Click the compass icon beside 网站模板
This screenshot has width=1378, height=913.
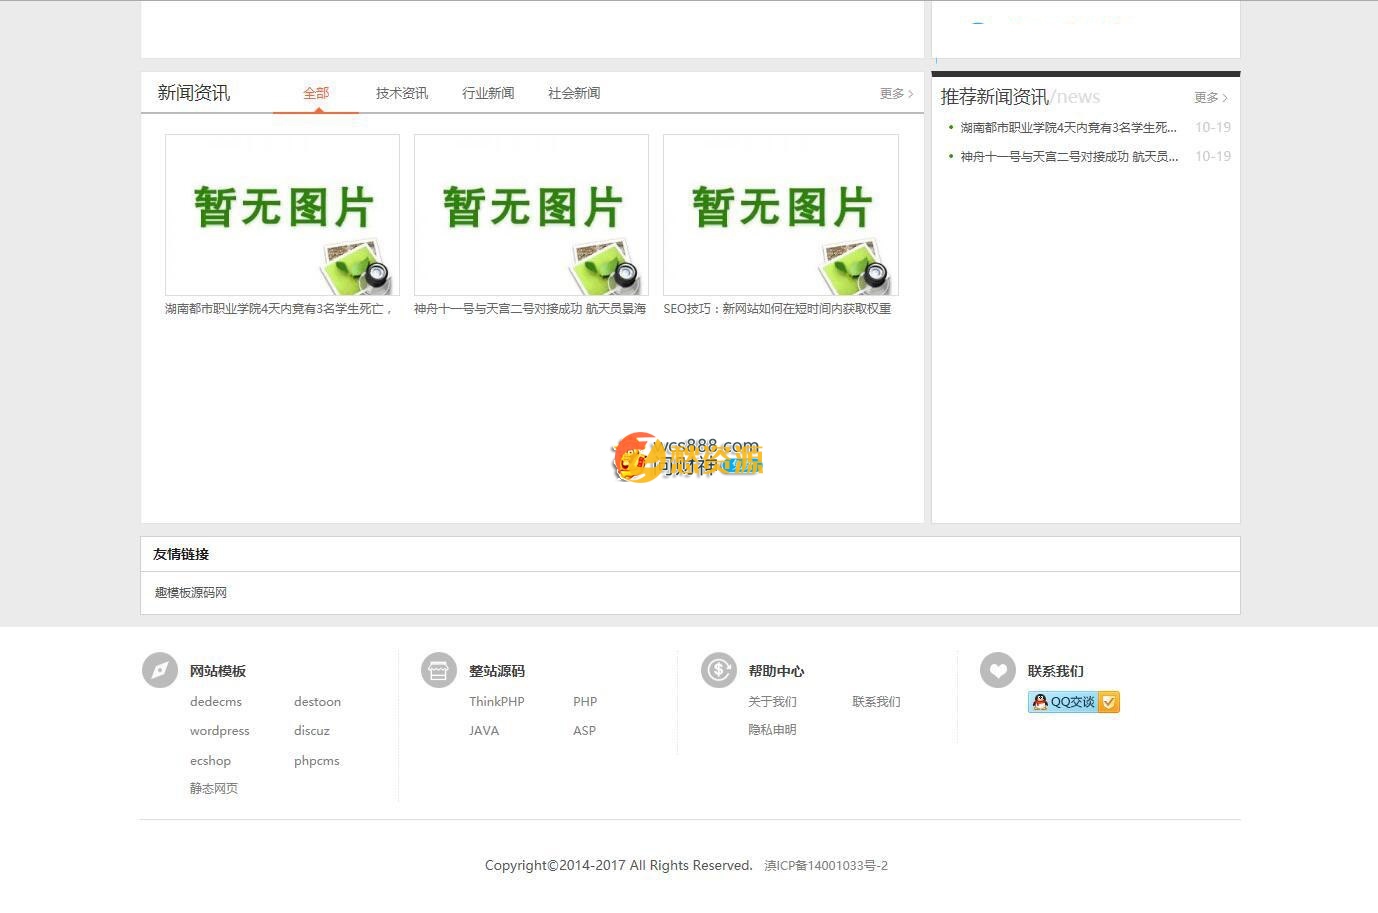pyautogui.click(x=159, y=670)
